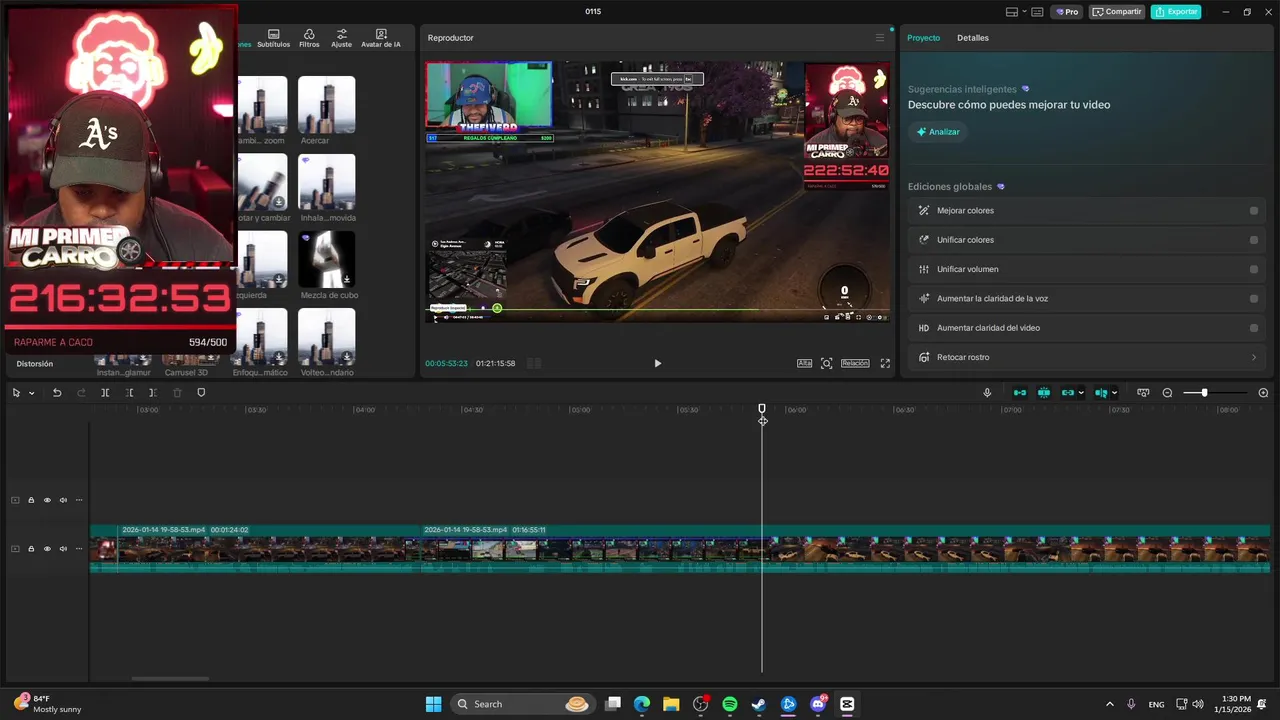Open Discord from the taskbar
Screen dimensions: 1280x720
point(818,704)
